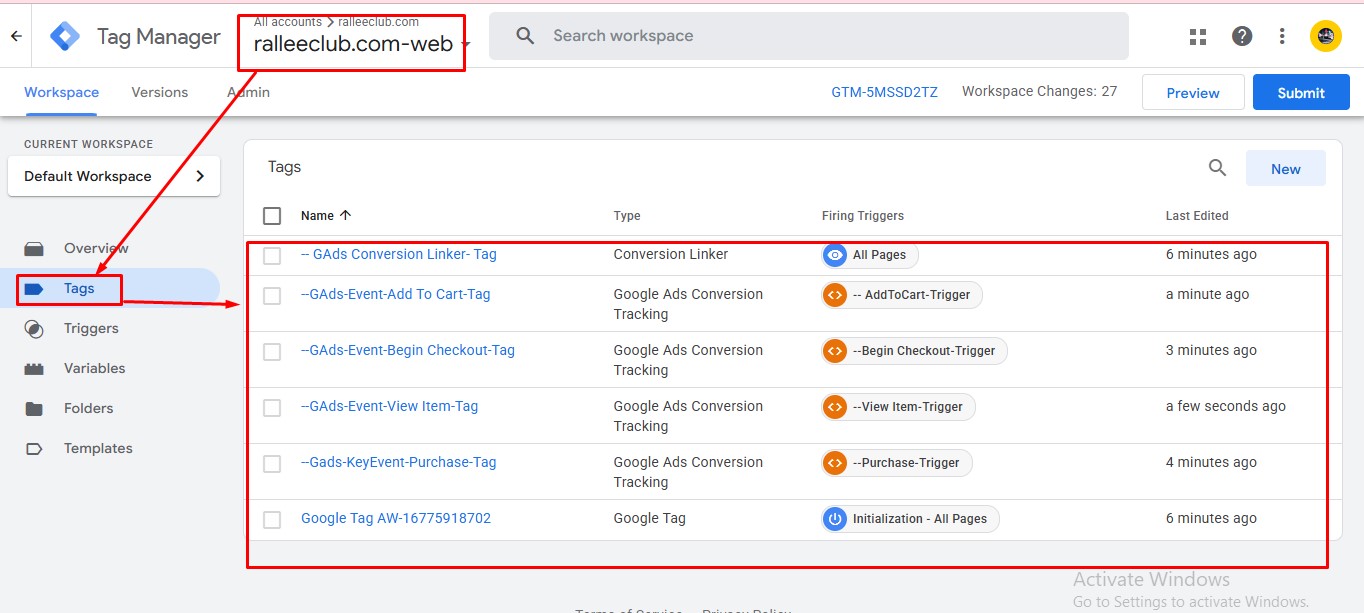
Task: Open the three-dot more options menu
Action: [1282, 36]
